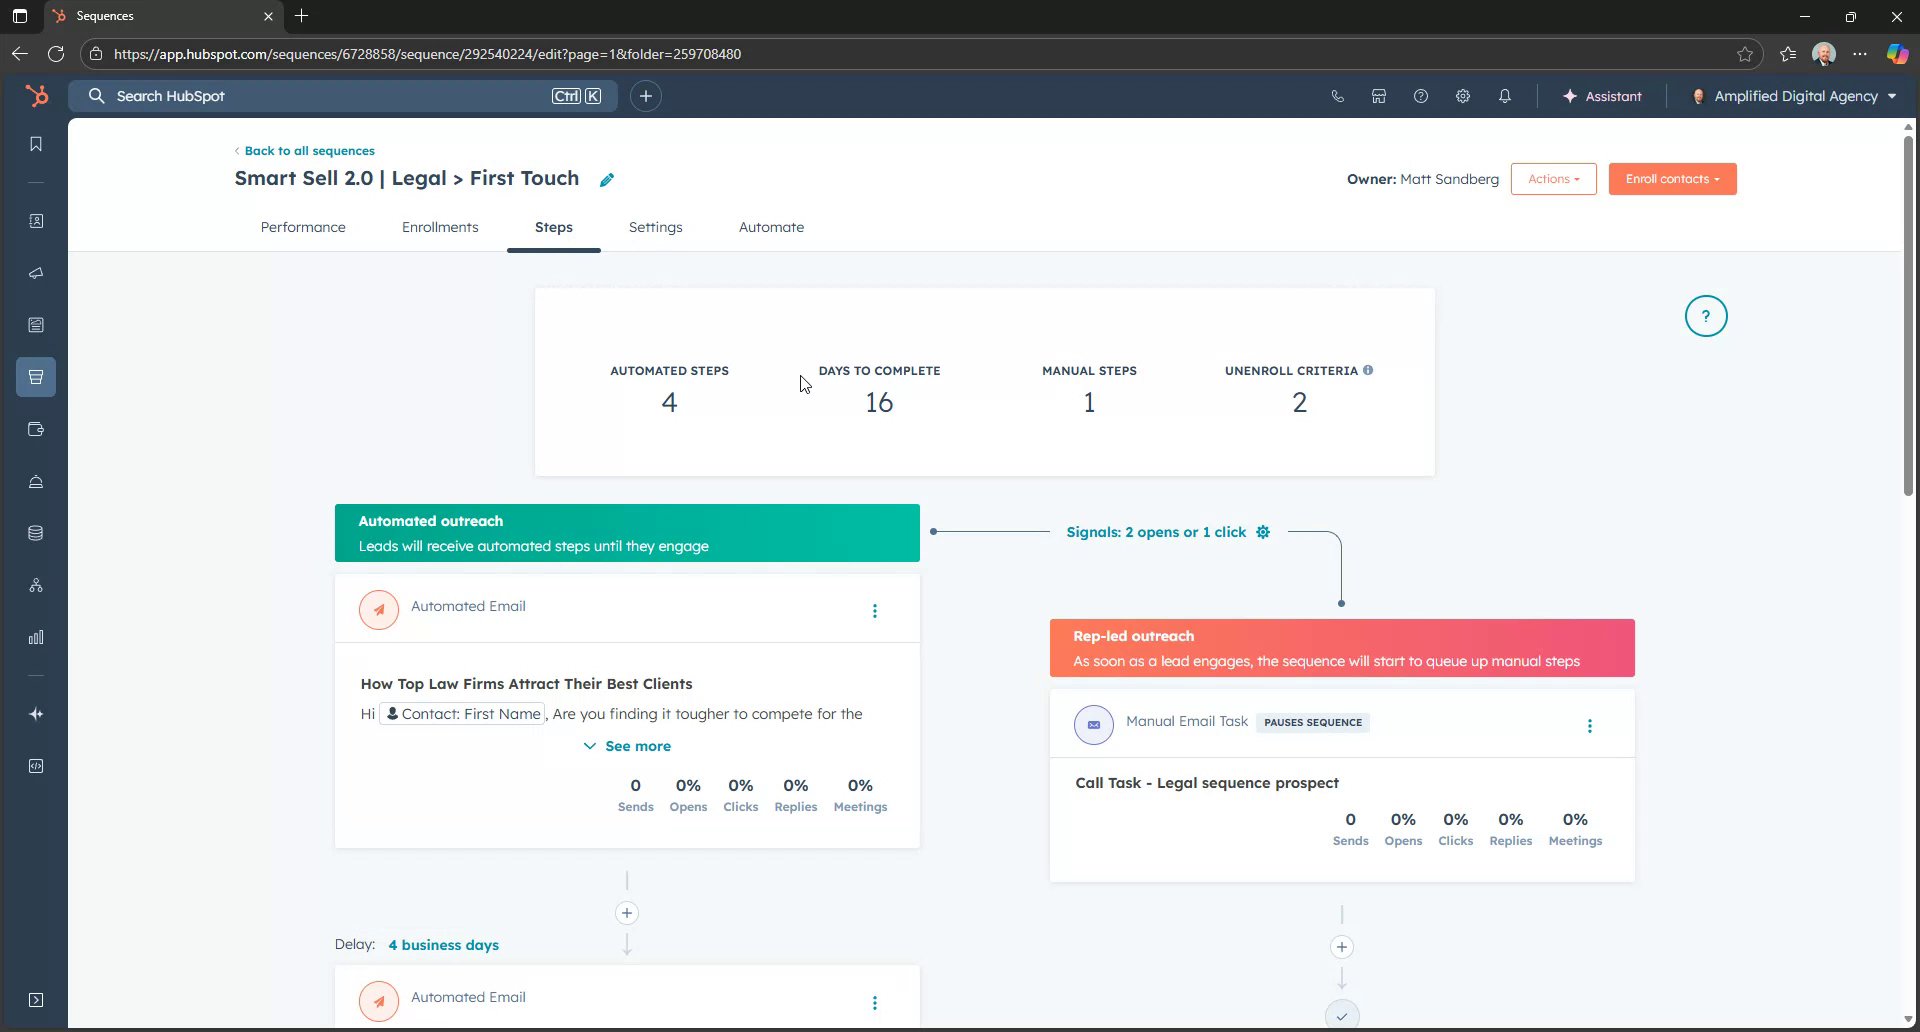The height and width of the screenshot is (1032, 1920).
Task: Open the Data Management database icon
Action: tap(36, 533)
